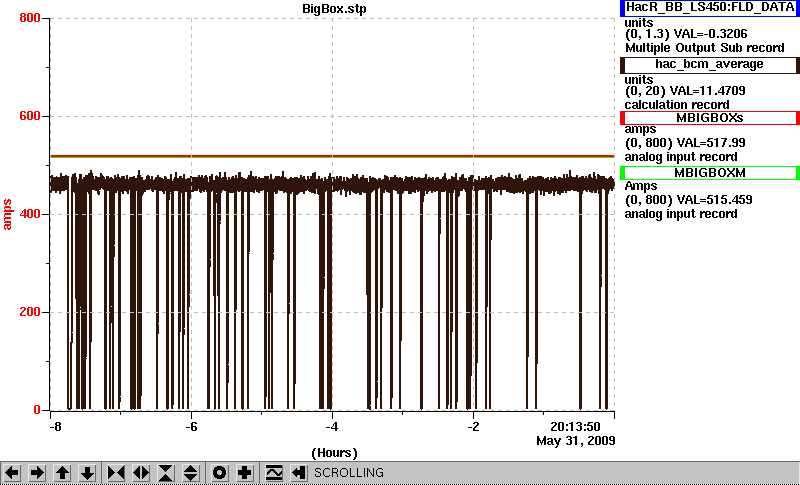
Task: Click the 400 y-axis tick label
Action: pyautogui.click(x=30, y=214)
